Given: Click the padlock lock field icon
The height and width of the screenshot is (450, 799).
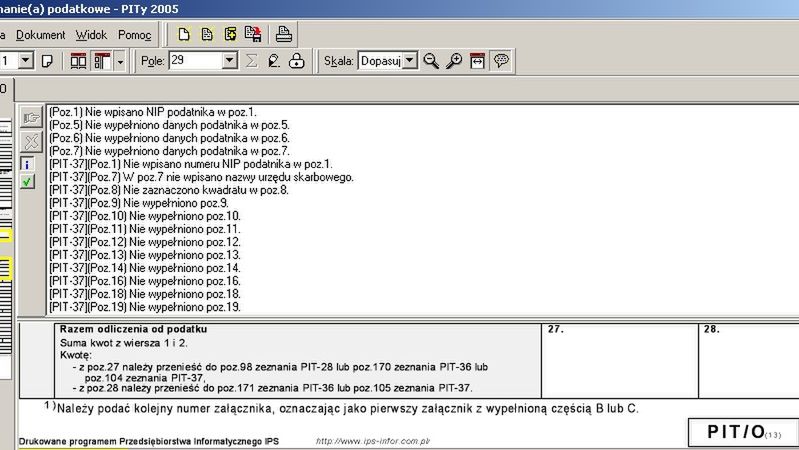Looking at the screenshot, I should [x=296, y=61].
